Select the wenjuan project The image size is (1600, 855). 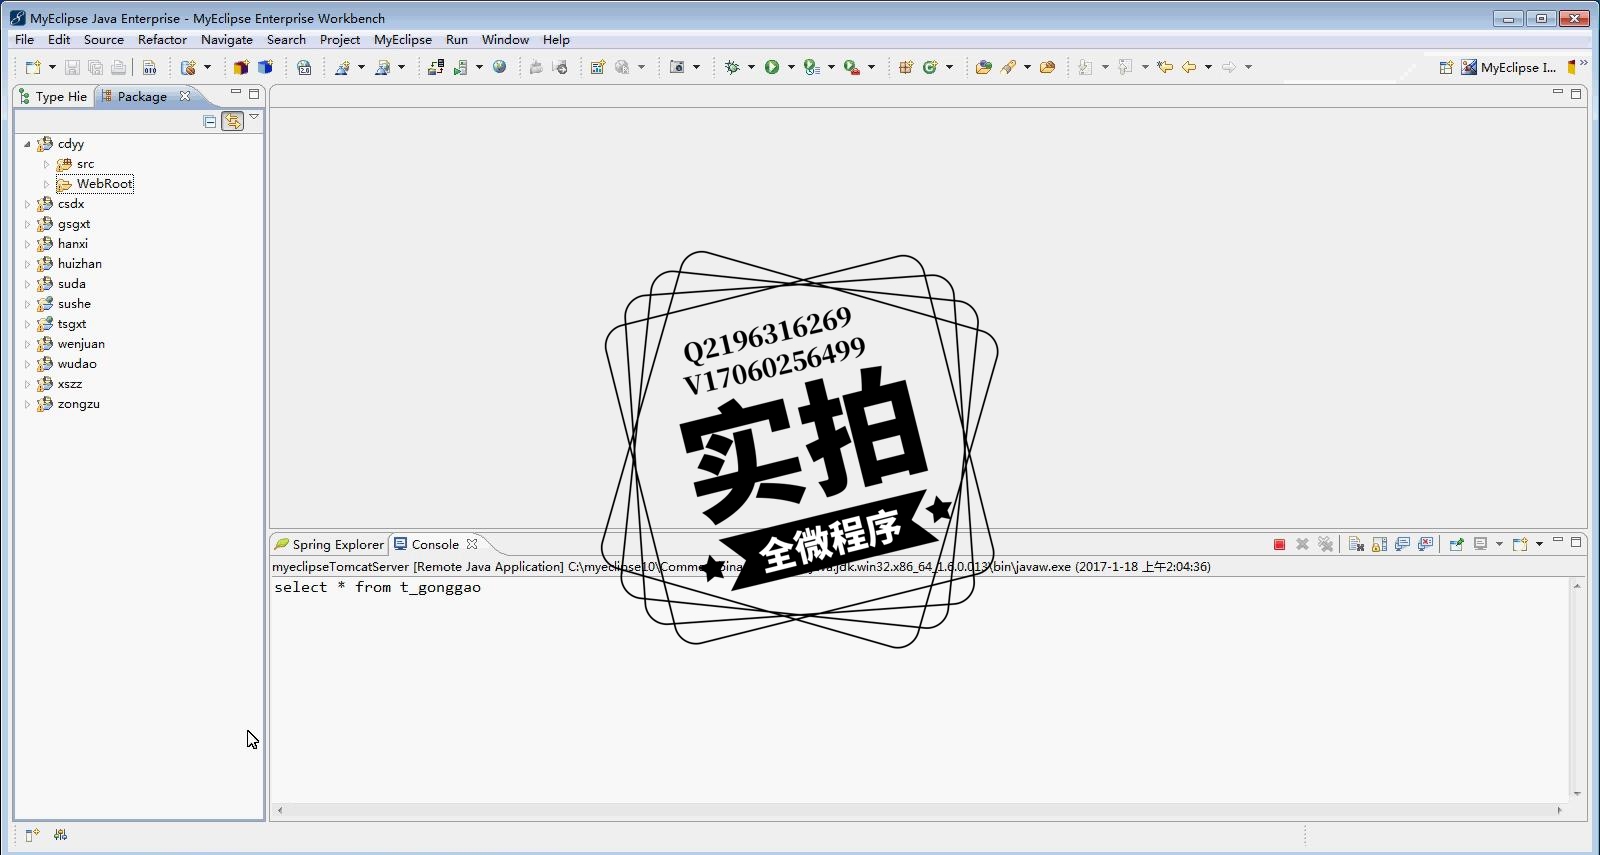81,344
